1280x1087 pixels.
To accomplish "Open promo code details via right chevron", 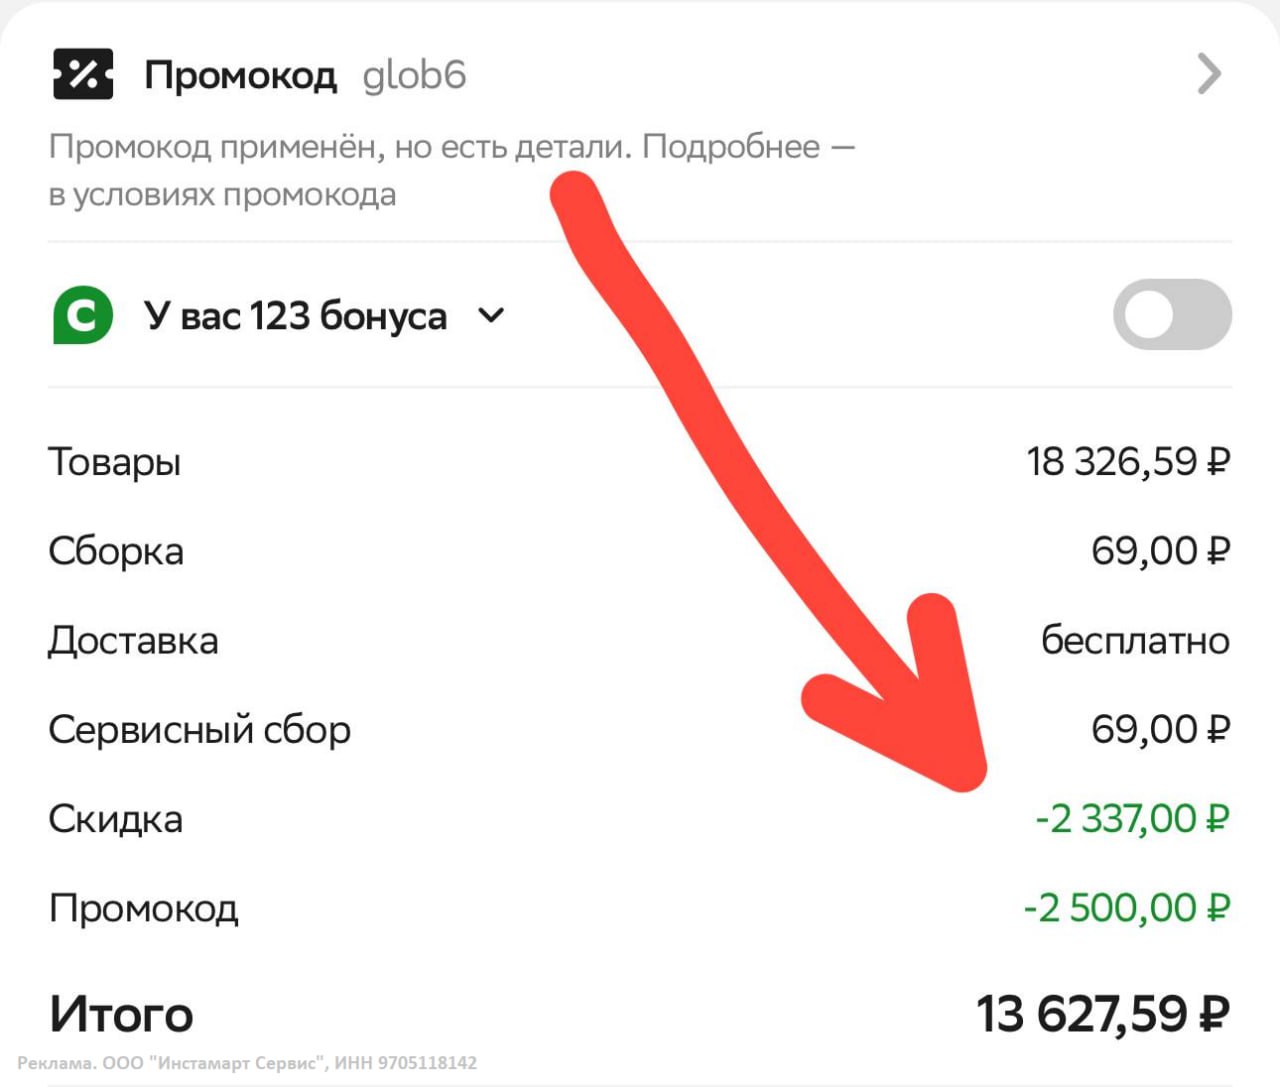I will tap(1209, 74).
